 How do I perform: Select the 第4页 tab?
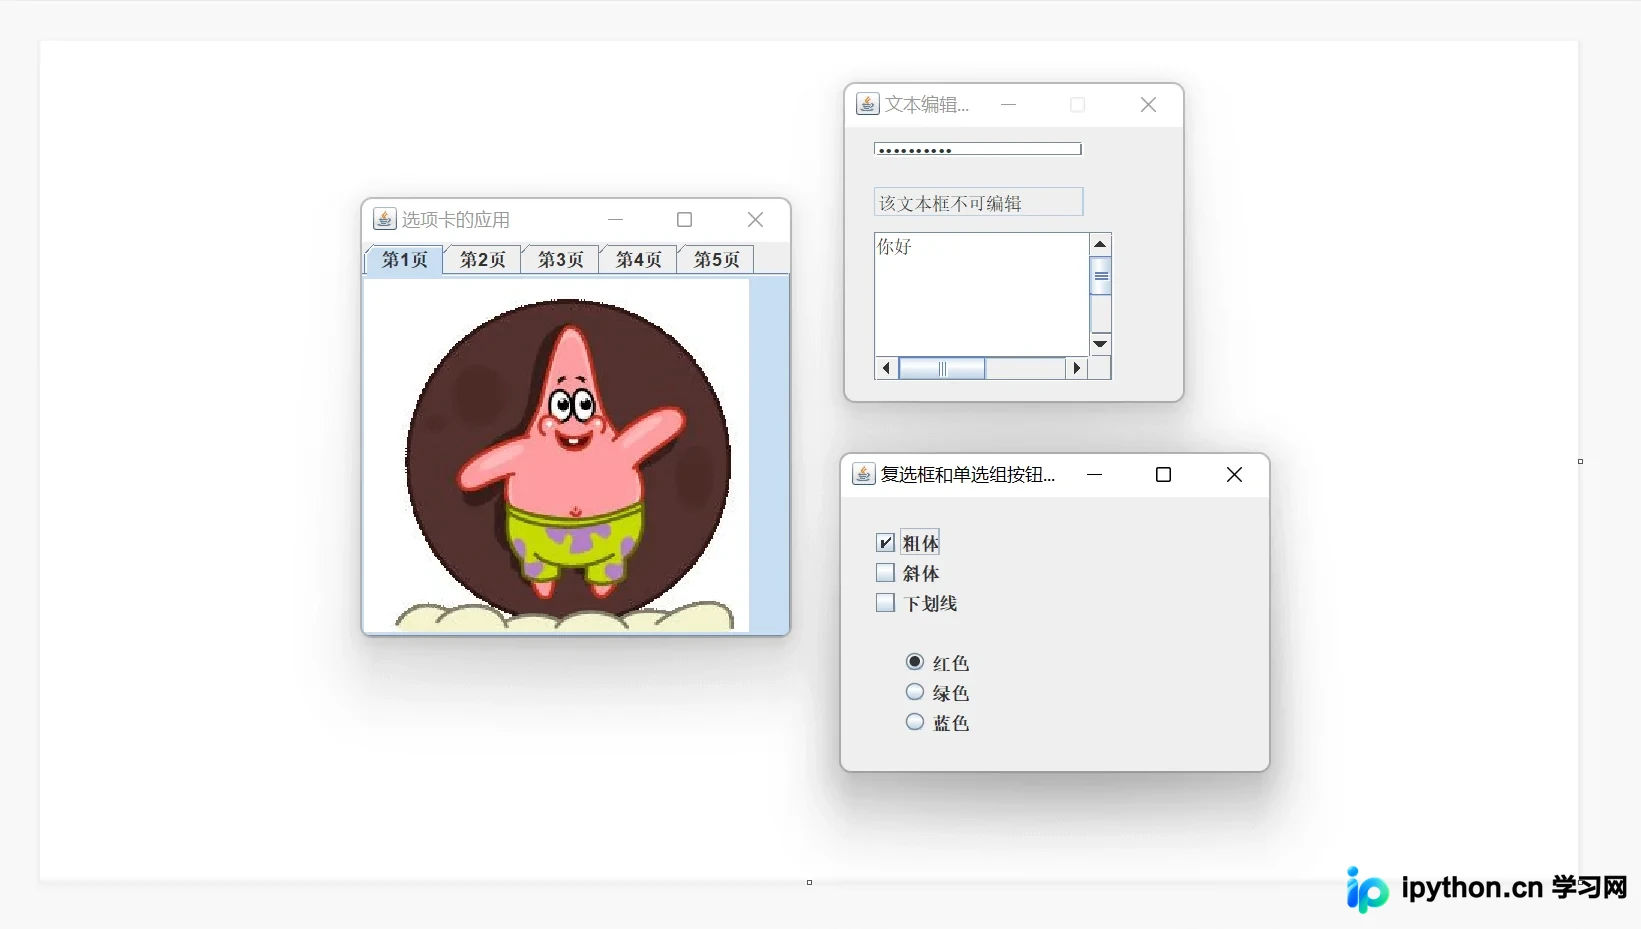click(x=638, y=260)
